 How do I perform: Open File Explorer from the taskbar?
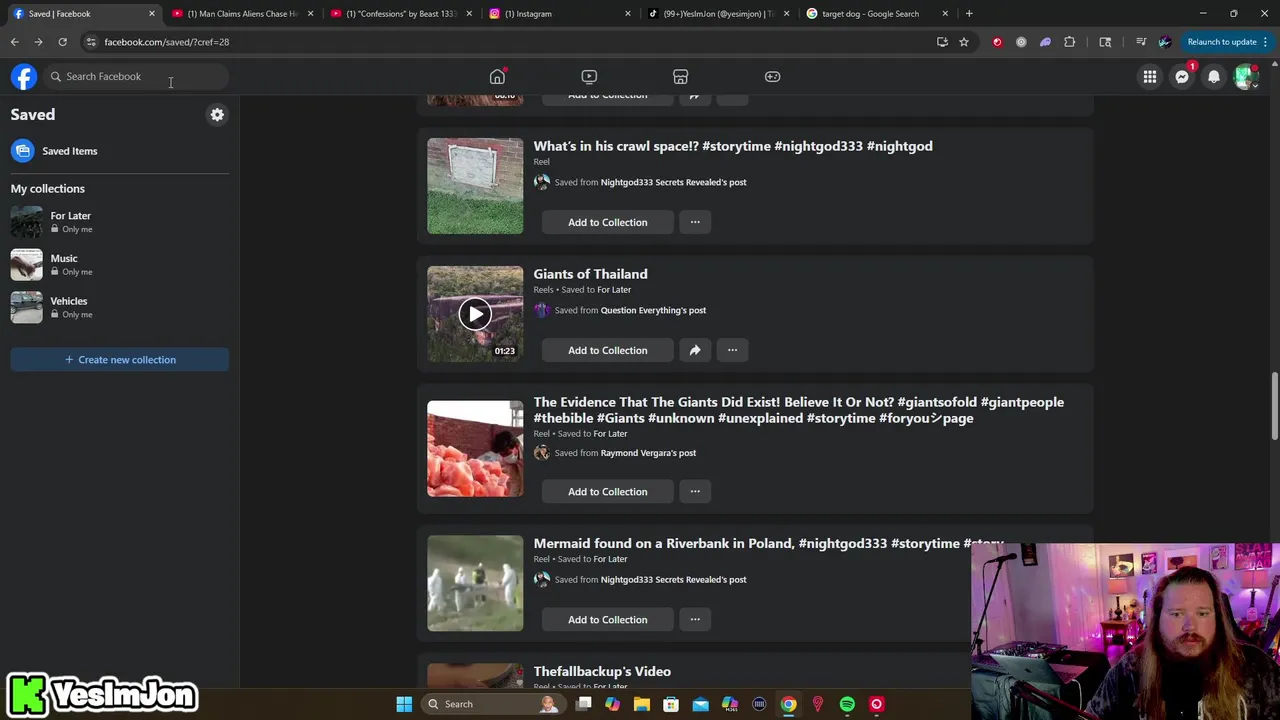[642, 704]
